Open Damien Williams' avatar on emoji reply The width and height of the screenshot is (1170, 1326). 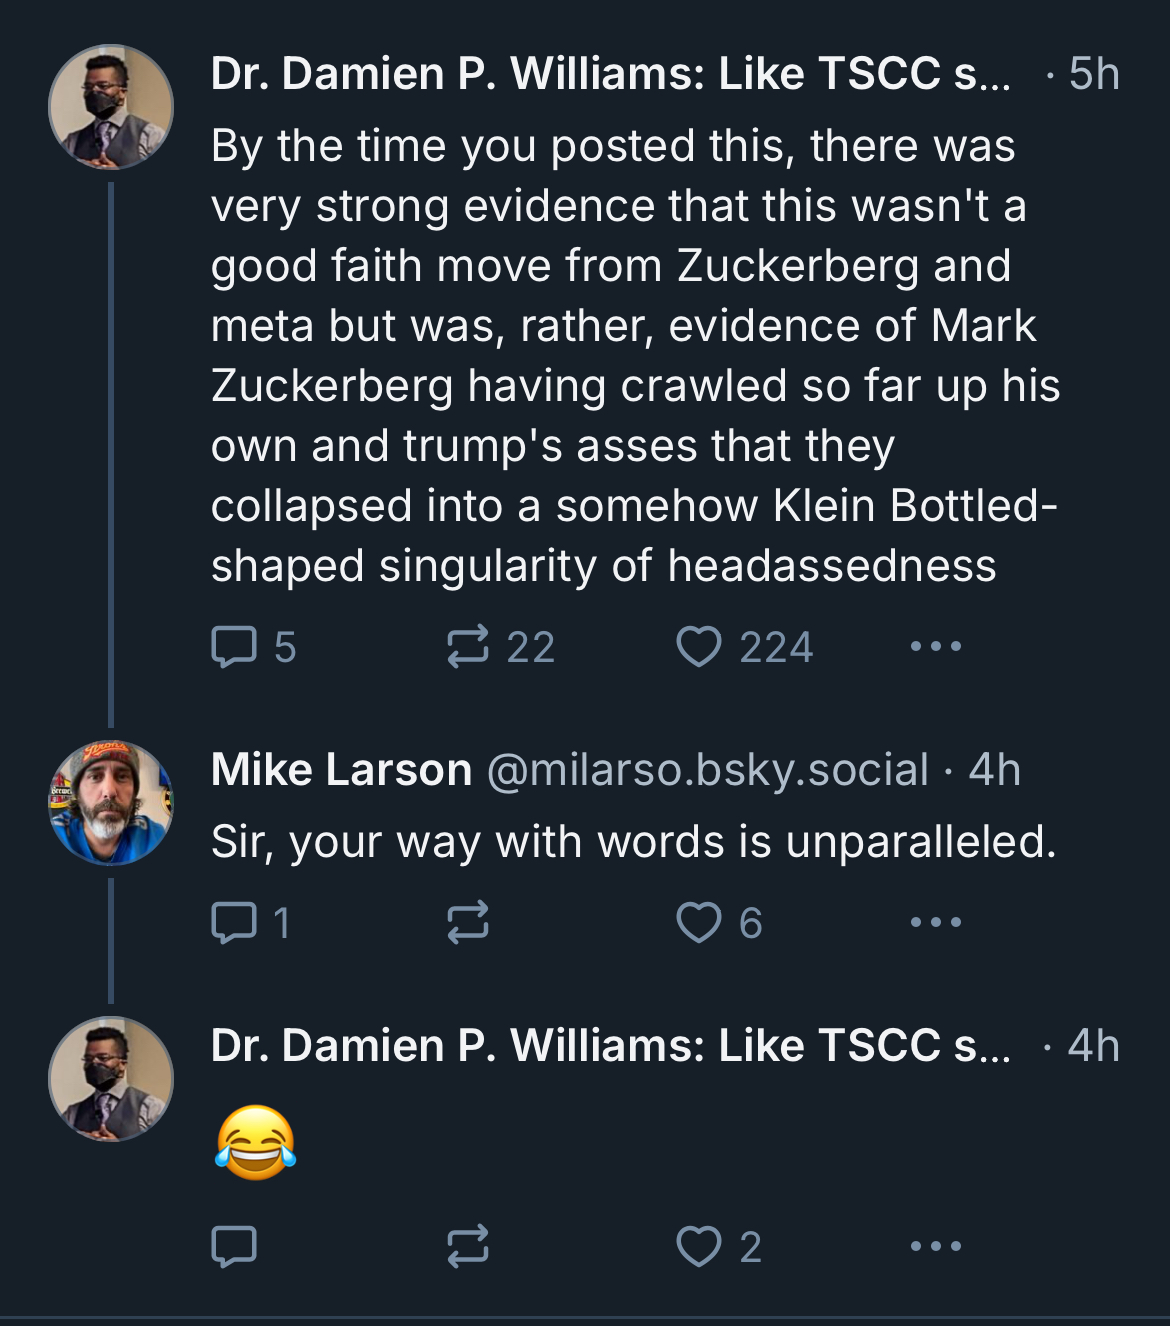coord(111,1079)
